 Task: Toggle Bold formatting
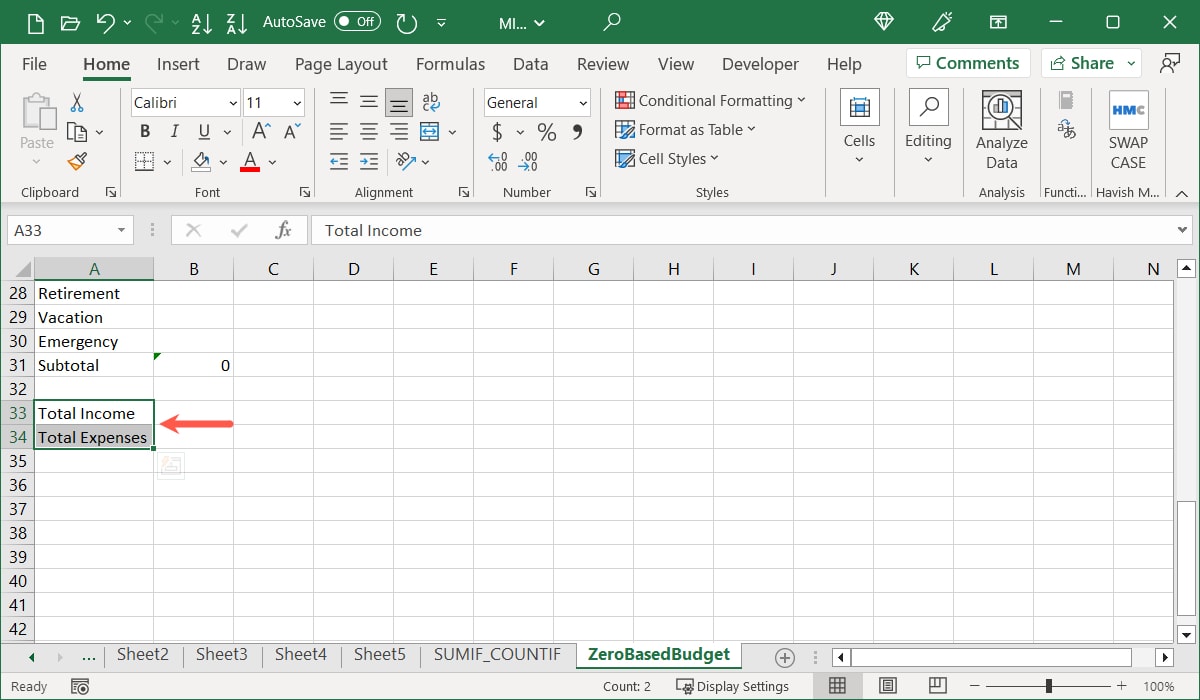[145, 132]
